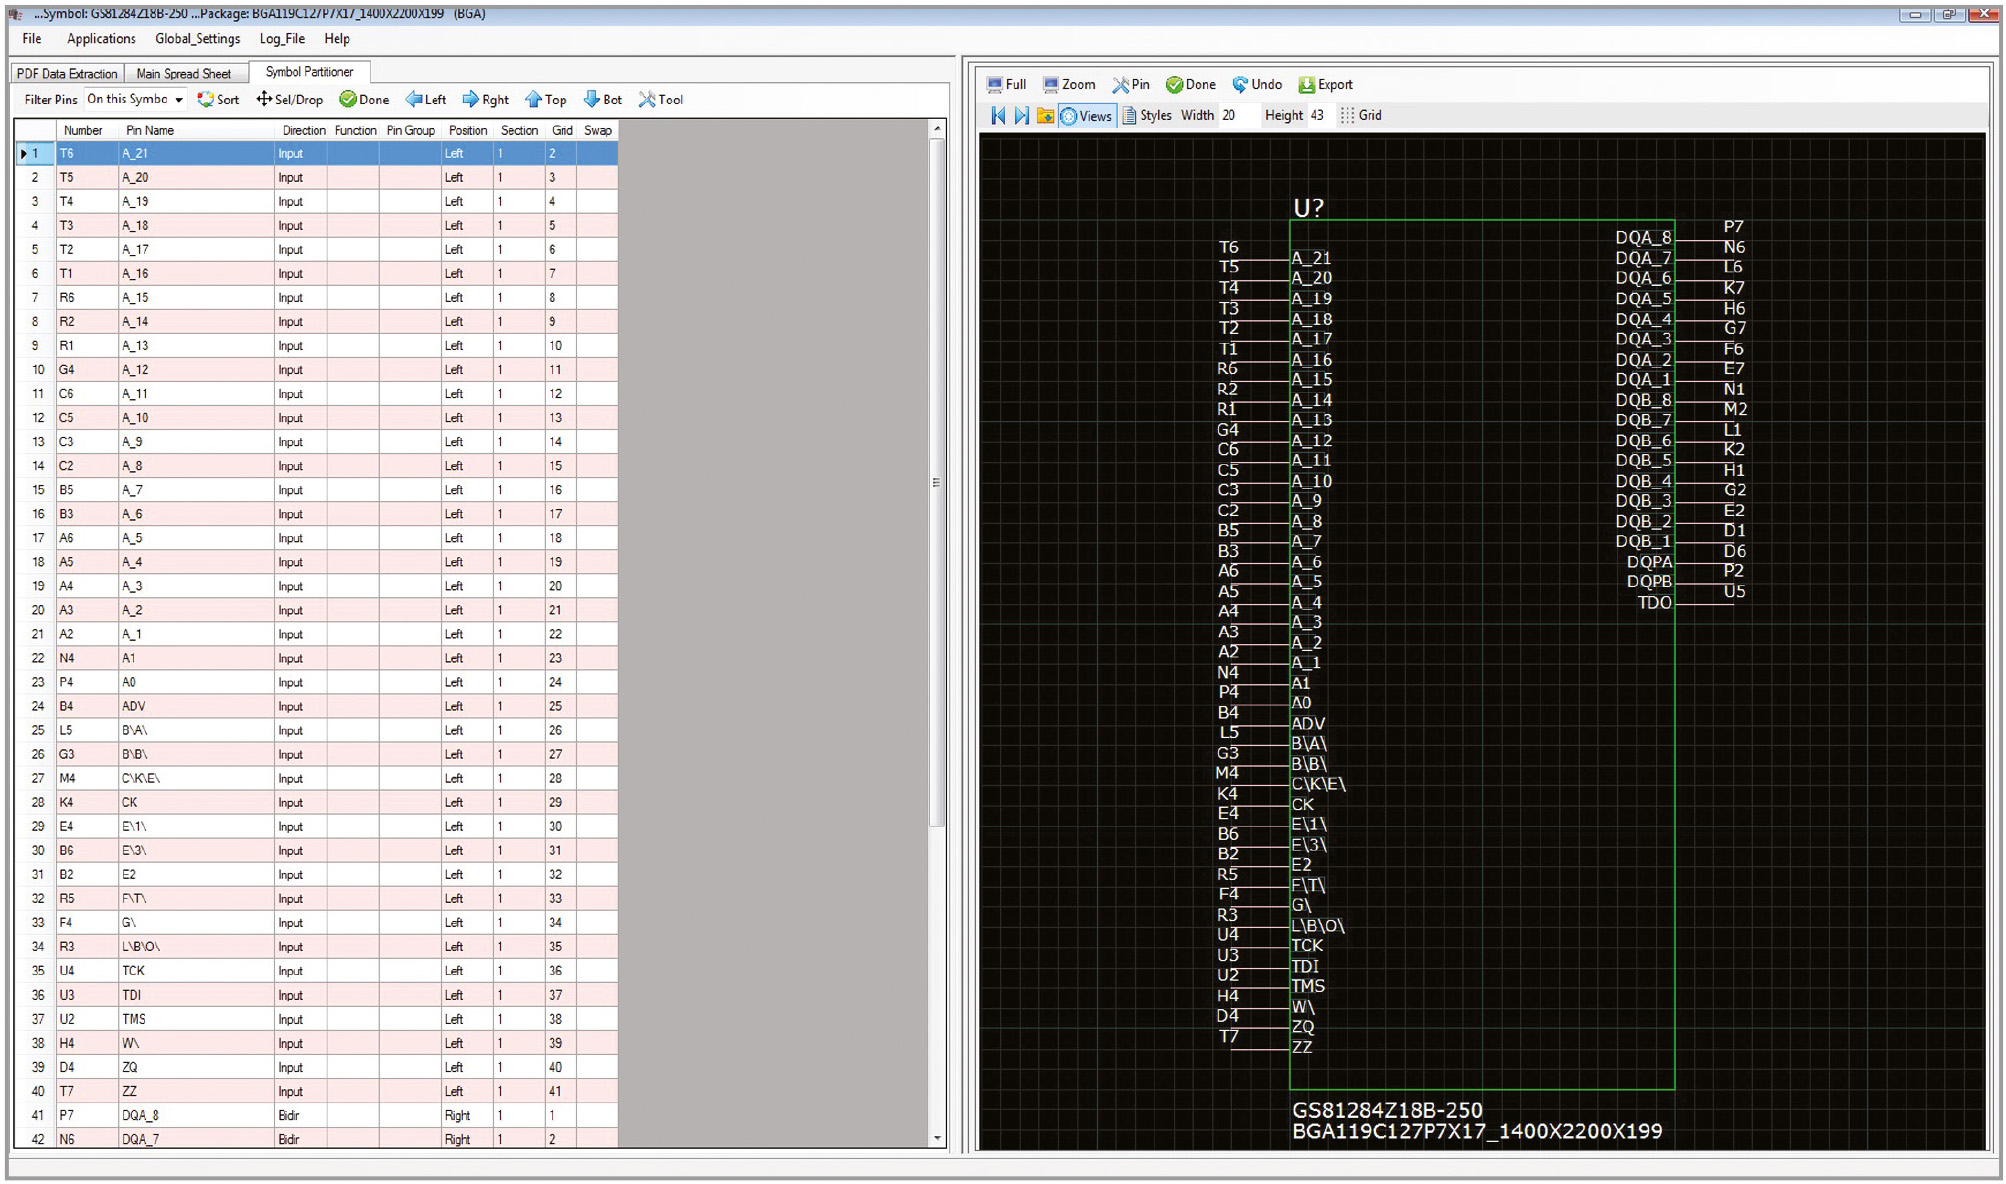Click the Pin Group column header
This screenshot has height=1184, width=2006.
pyautogui.click(x=410, y=130)
